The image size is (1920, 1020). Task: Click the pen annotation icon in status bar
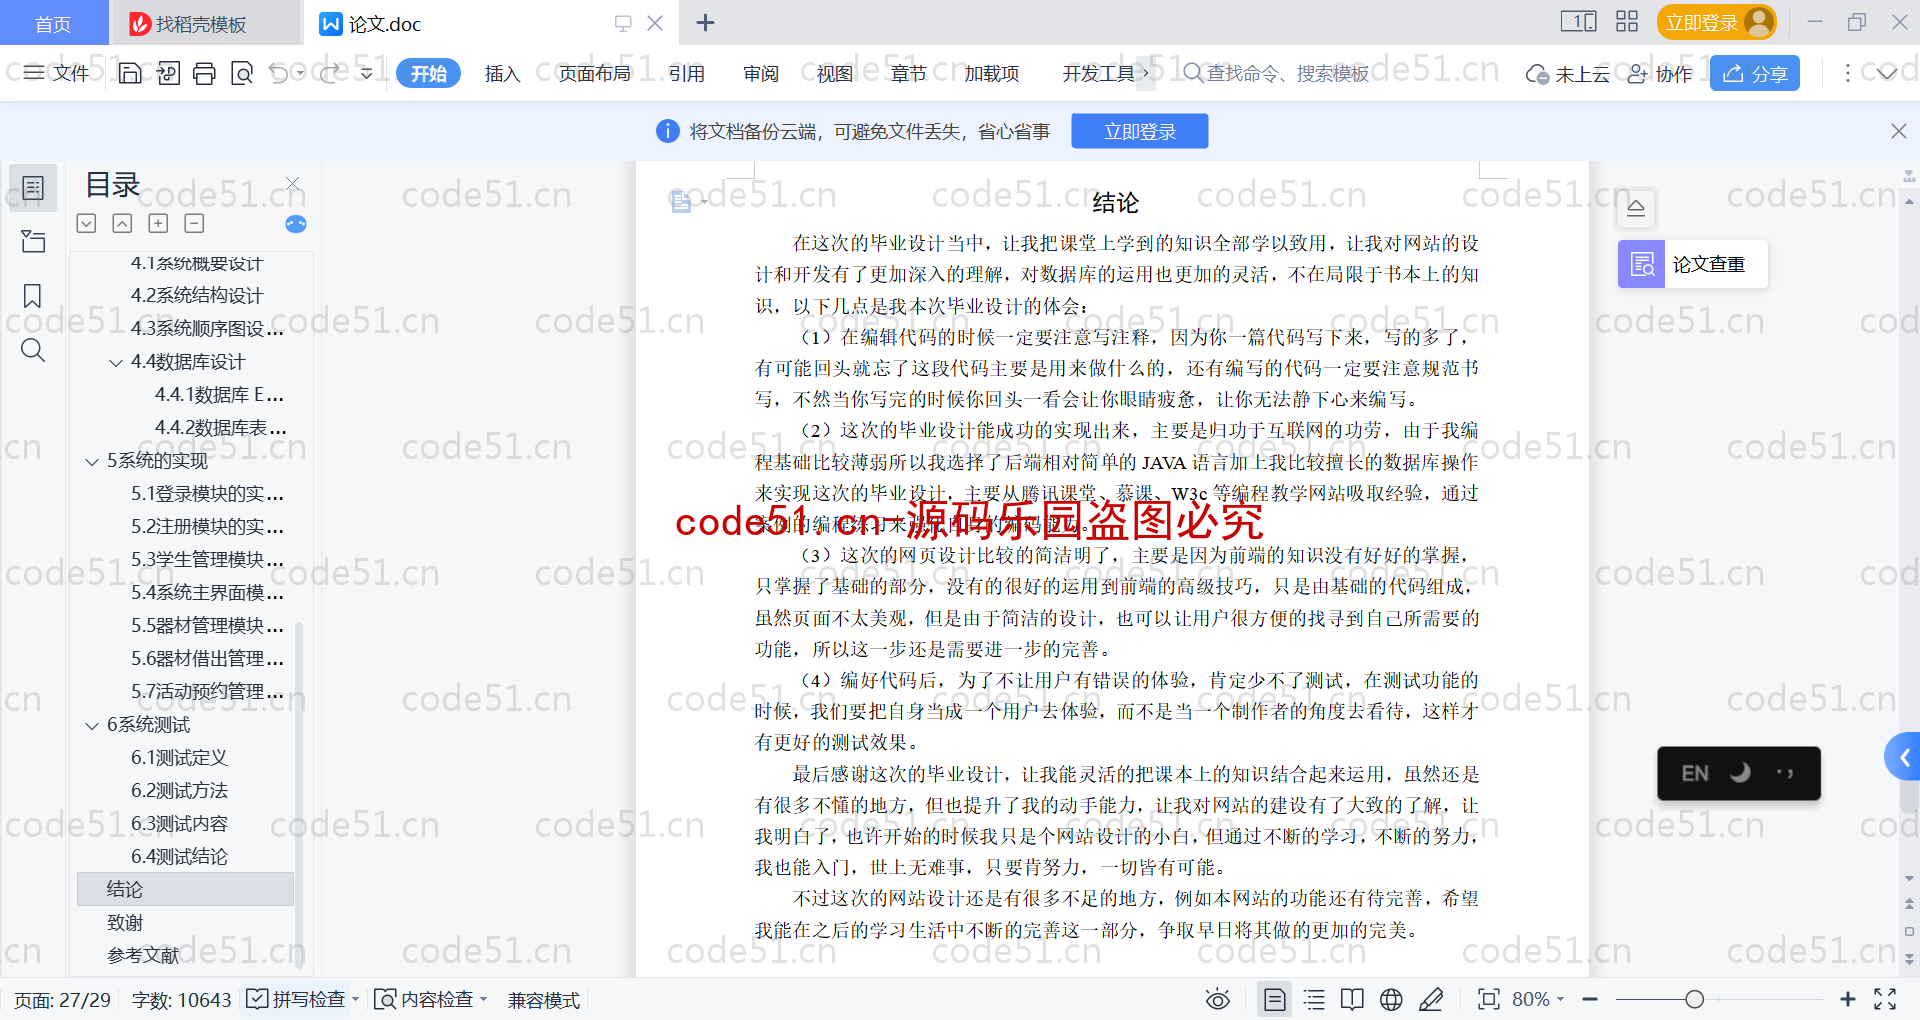[1431, 999]
